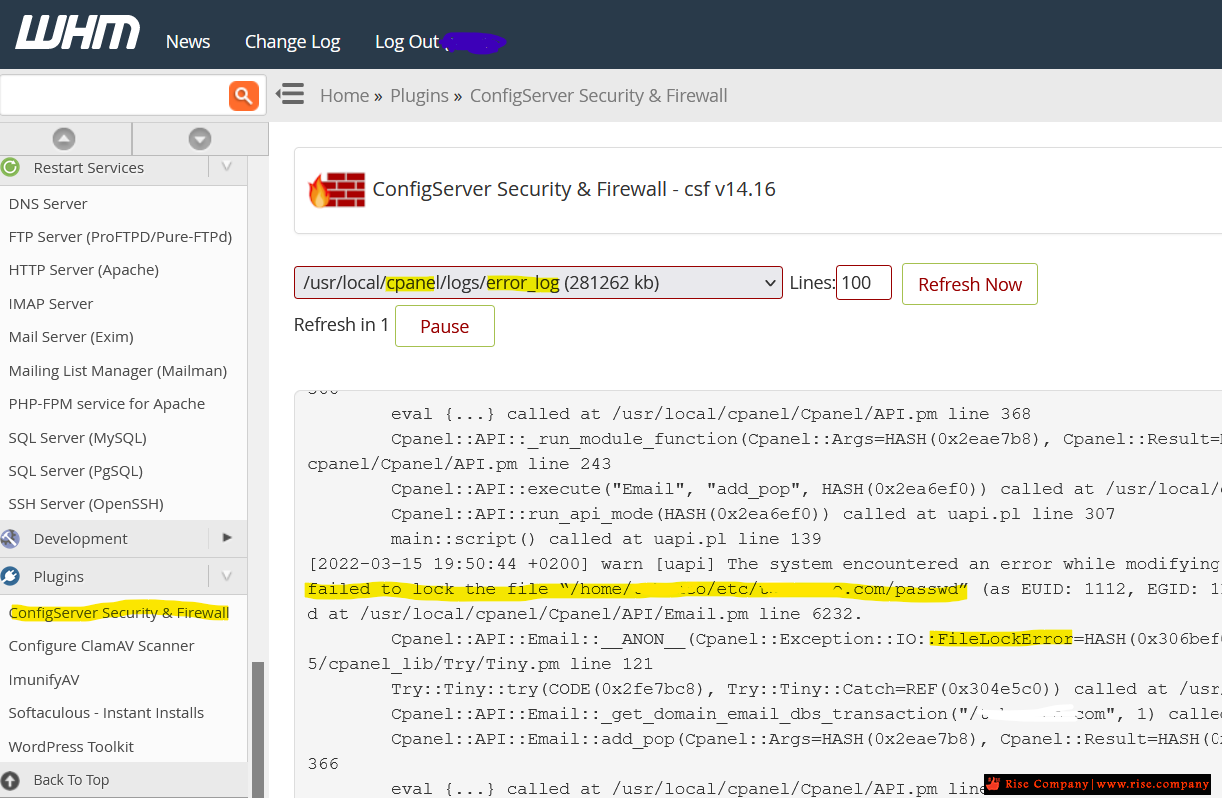
Task: Click the WHM logo
Action: (x=77, y=32)
